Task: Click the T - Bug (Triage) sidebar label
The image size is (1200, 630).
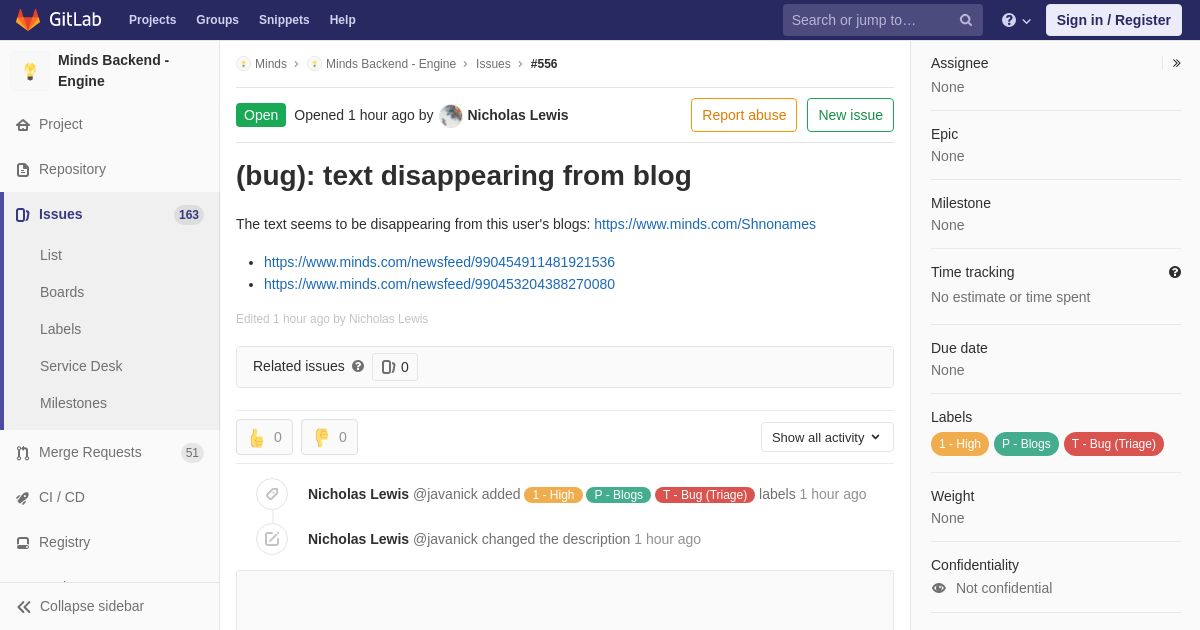Action: [1114, 444]
